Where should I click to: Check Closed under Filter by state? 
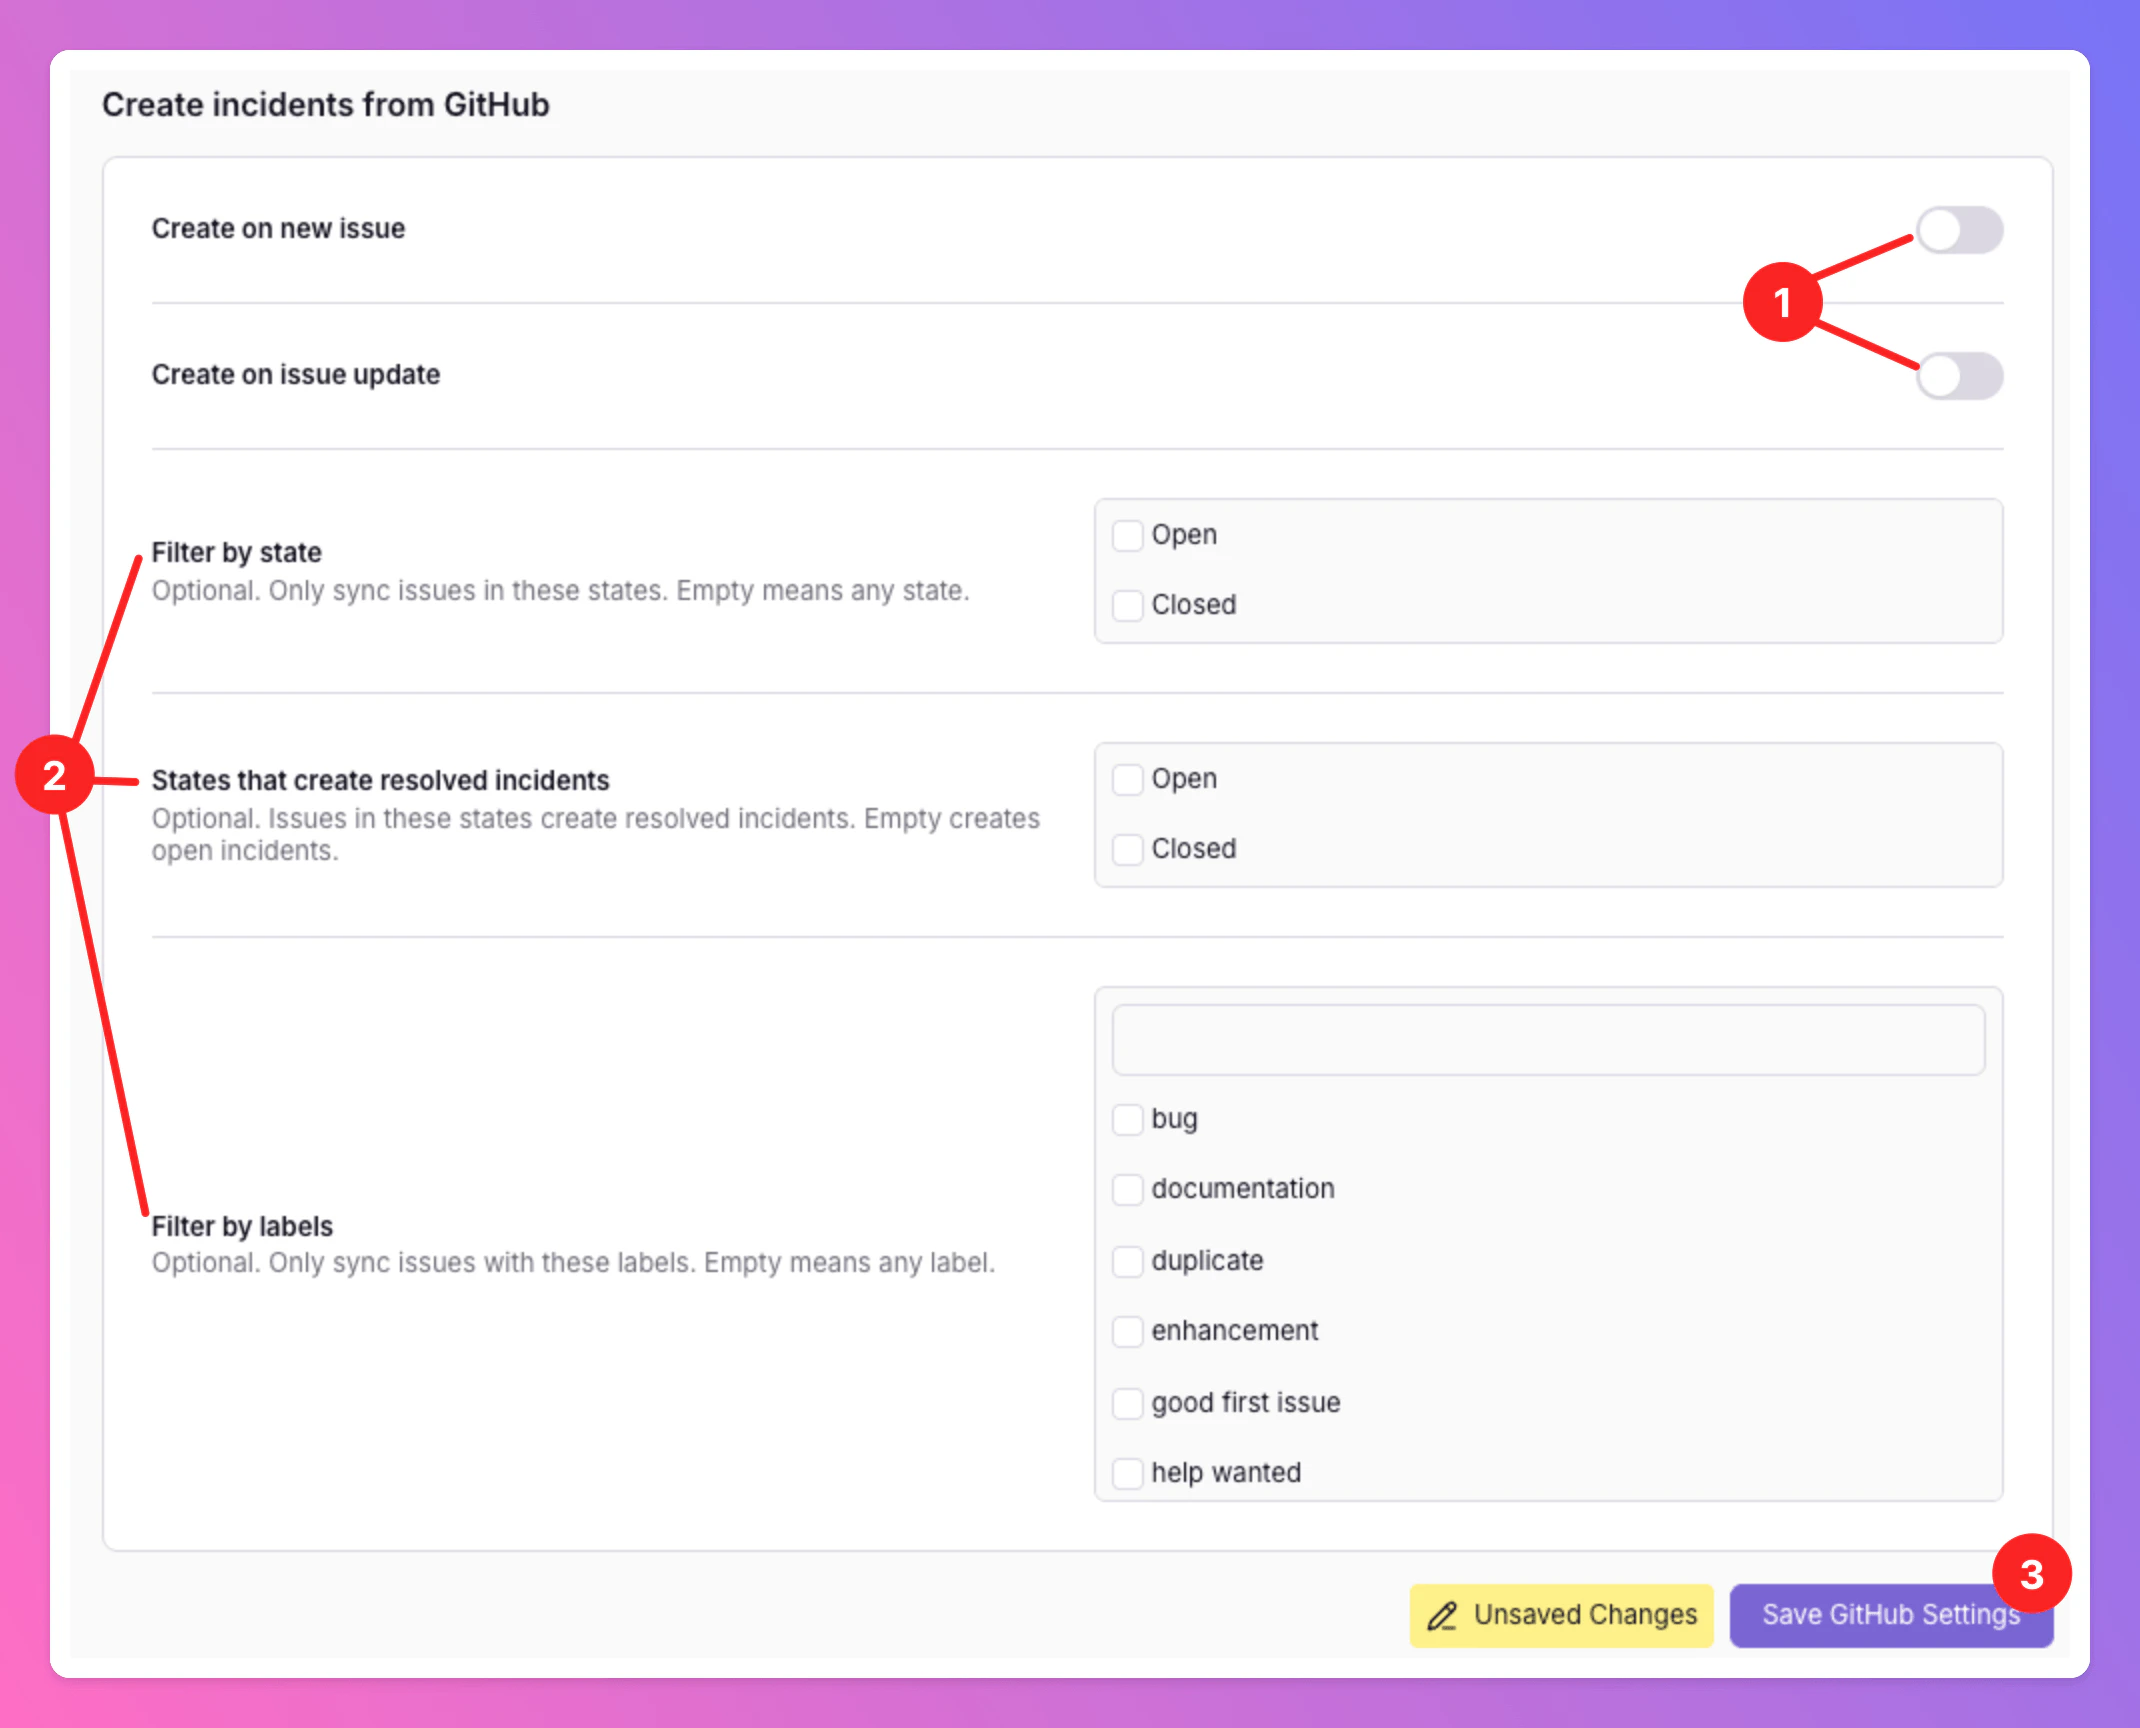pyautogui.click(x=1127, y=605)
